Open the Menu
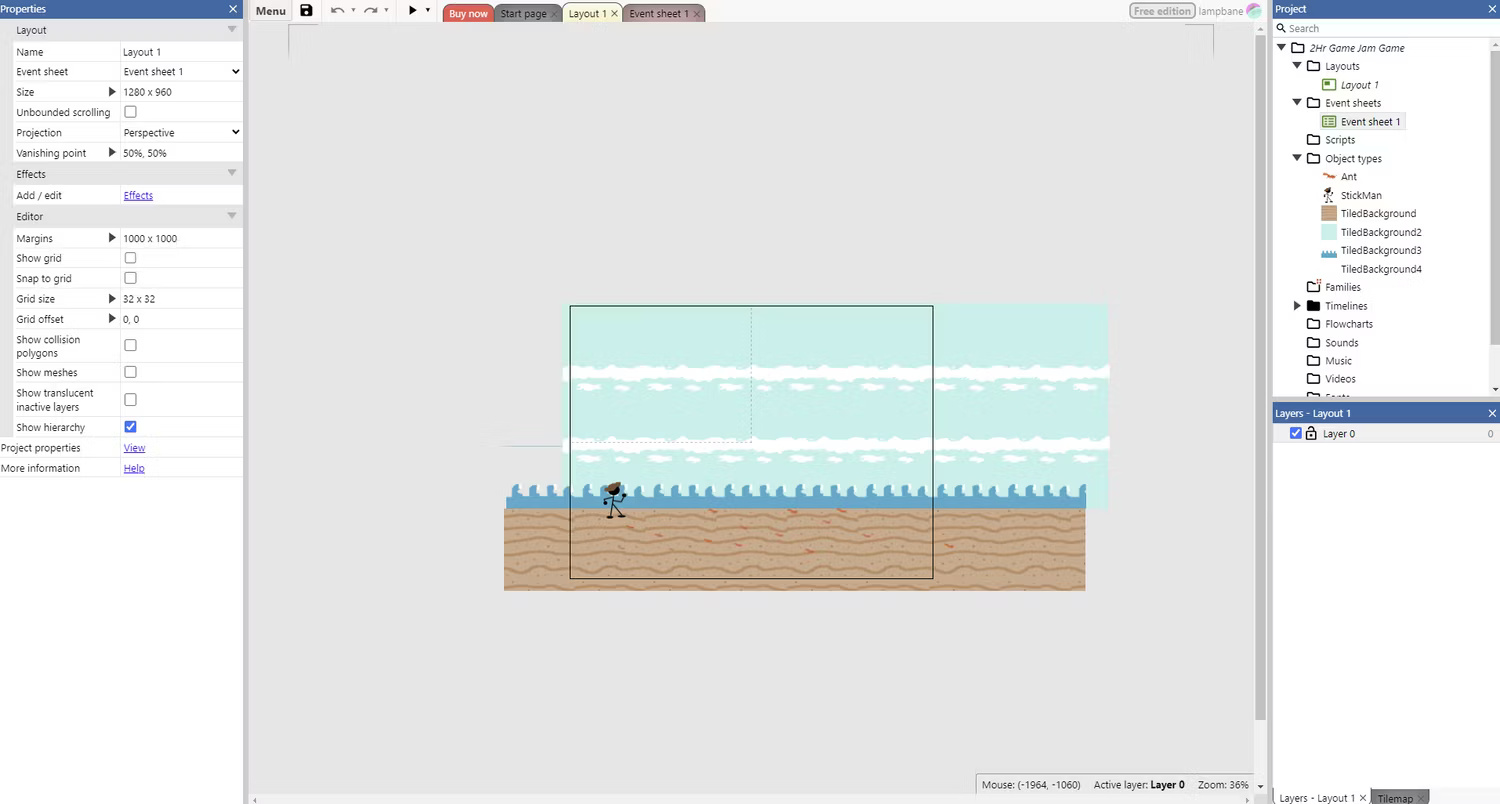The height and width of the screenshot is (804, 1500). pos(269,11)
